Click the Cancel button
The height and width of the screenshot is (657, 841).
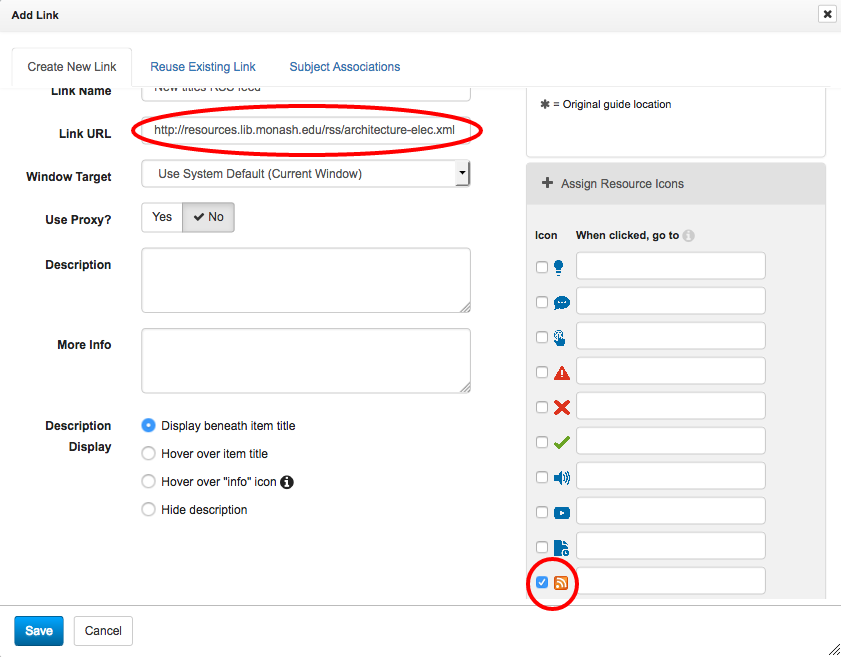click(103, 631)
